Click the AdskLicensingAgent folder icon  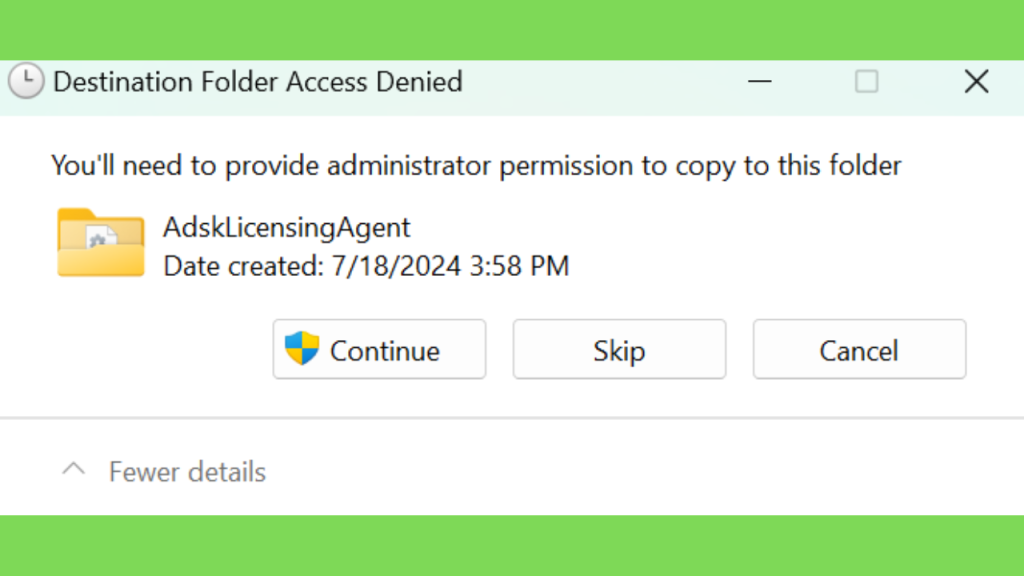point(101,242)
